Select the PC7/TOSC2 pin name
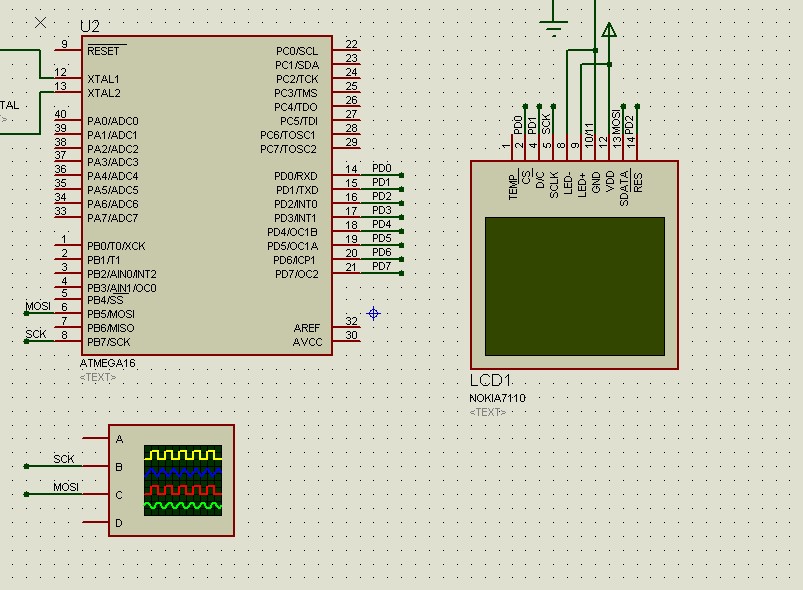 click(x=288, y=149)
